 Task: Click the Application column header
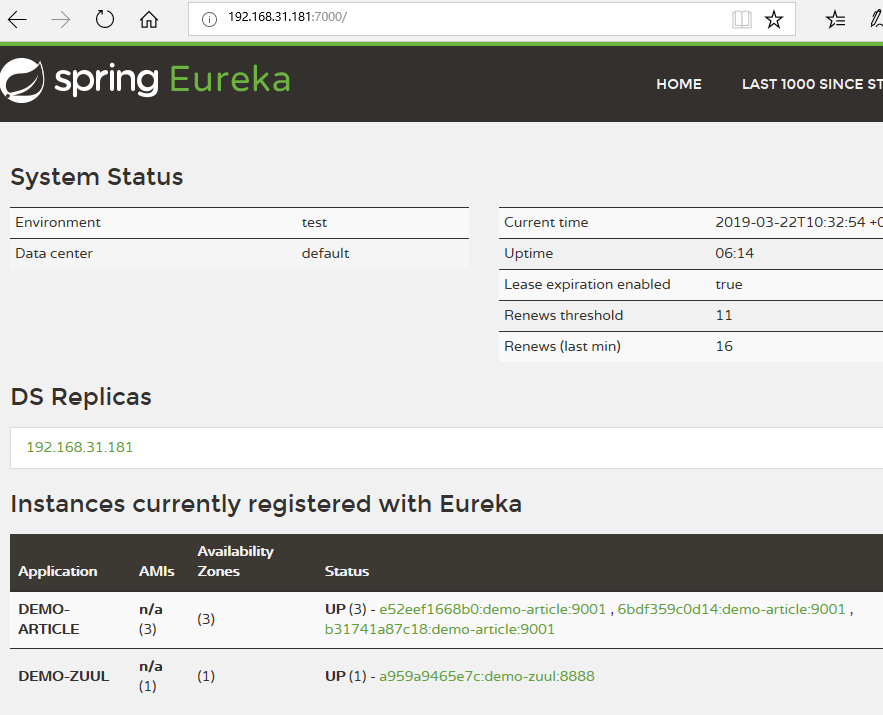(58, 571)
